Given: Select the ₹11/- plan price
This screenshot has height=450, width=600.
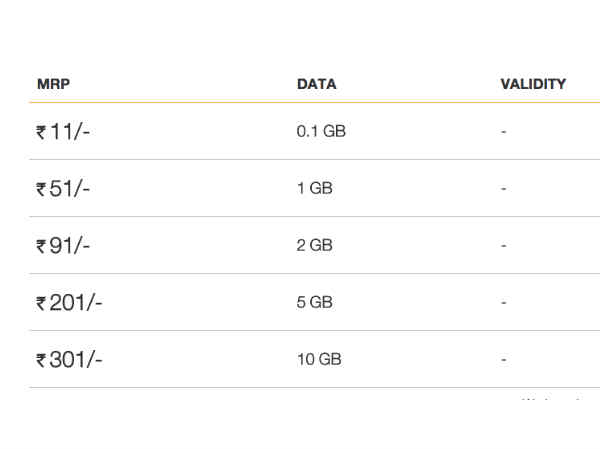Looking at the screenshot, I should (63, 132).
